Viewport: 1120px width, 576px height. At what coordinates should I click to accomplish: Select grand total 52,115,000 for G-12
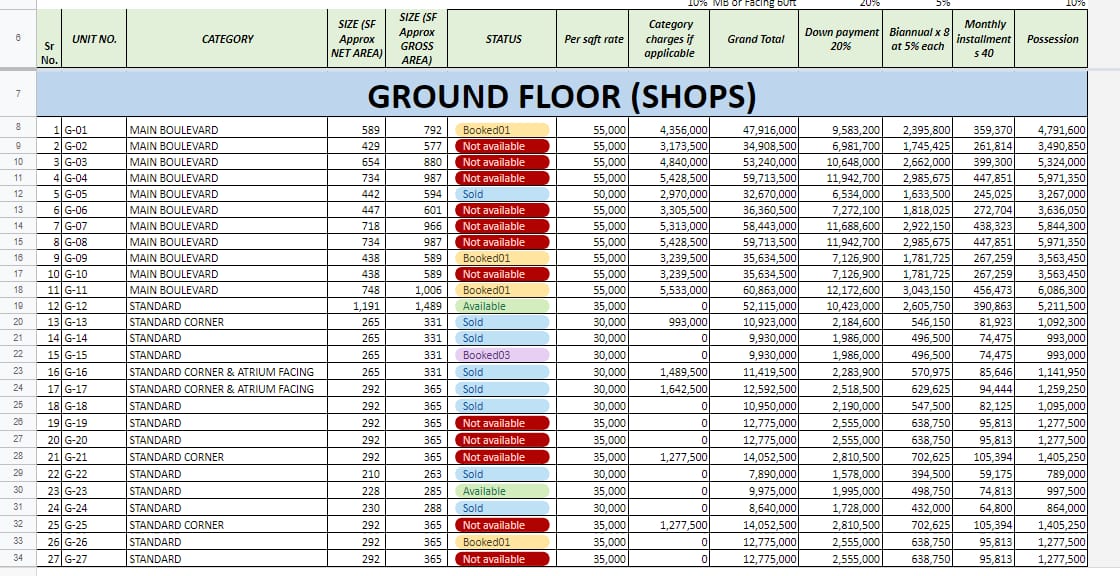[x=755, y=306]
